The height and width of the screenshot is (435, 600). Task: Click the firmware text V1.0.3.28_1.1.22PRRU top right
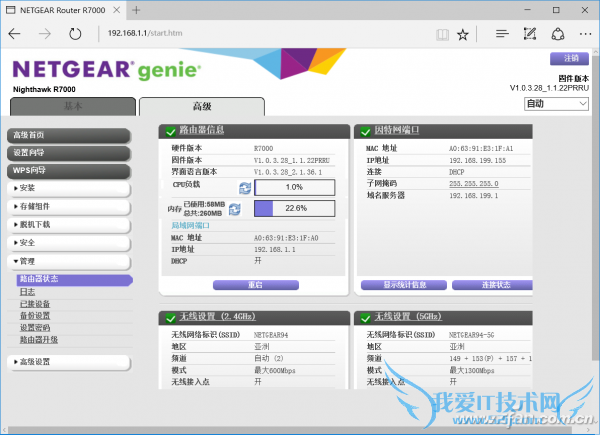[549, 88]
